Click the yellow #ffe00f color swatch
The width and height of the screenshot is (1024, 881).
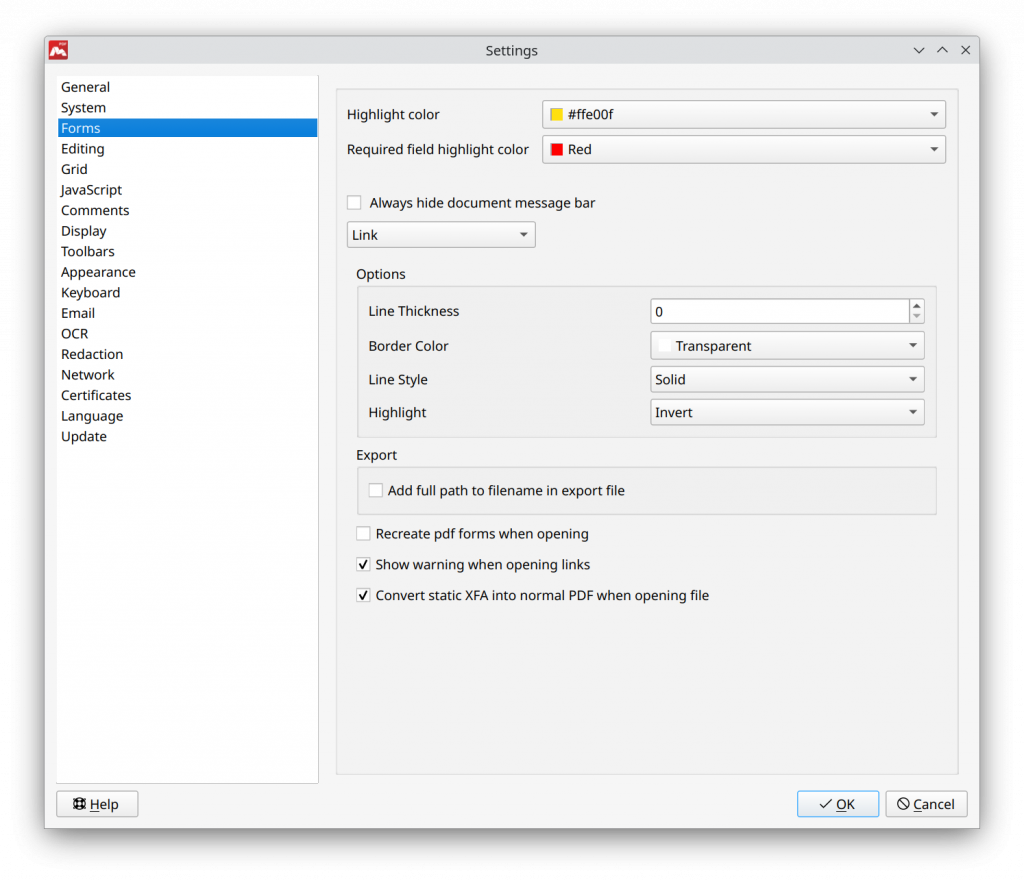[x=556, y=114]
